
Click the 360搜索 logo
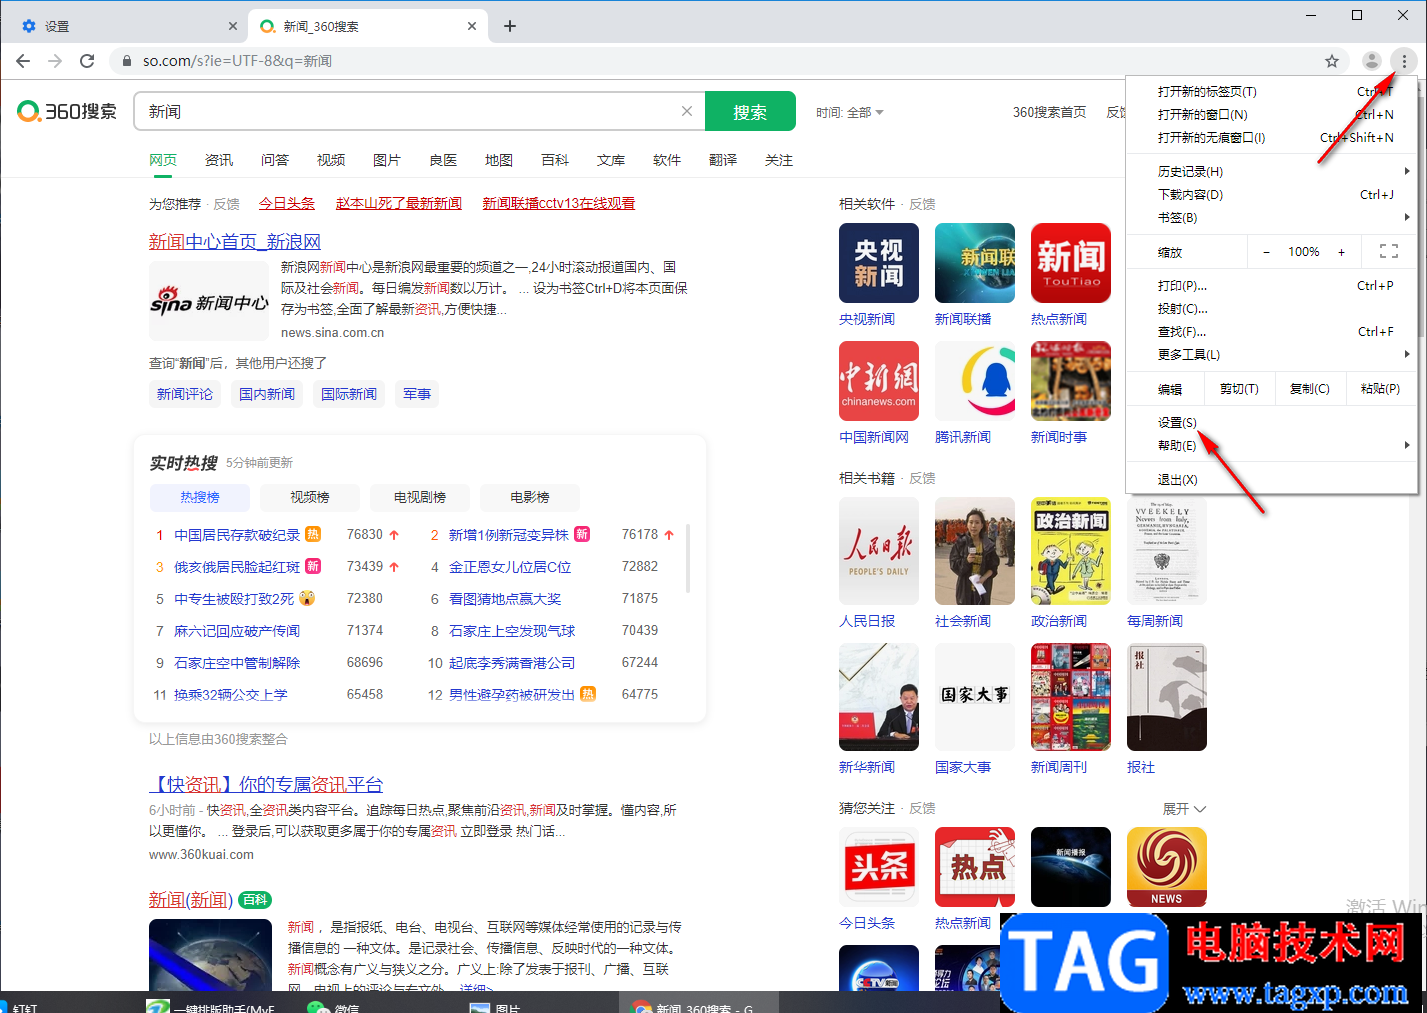tap(67, 111)
